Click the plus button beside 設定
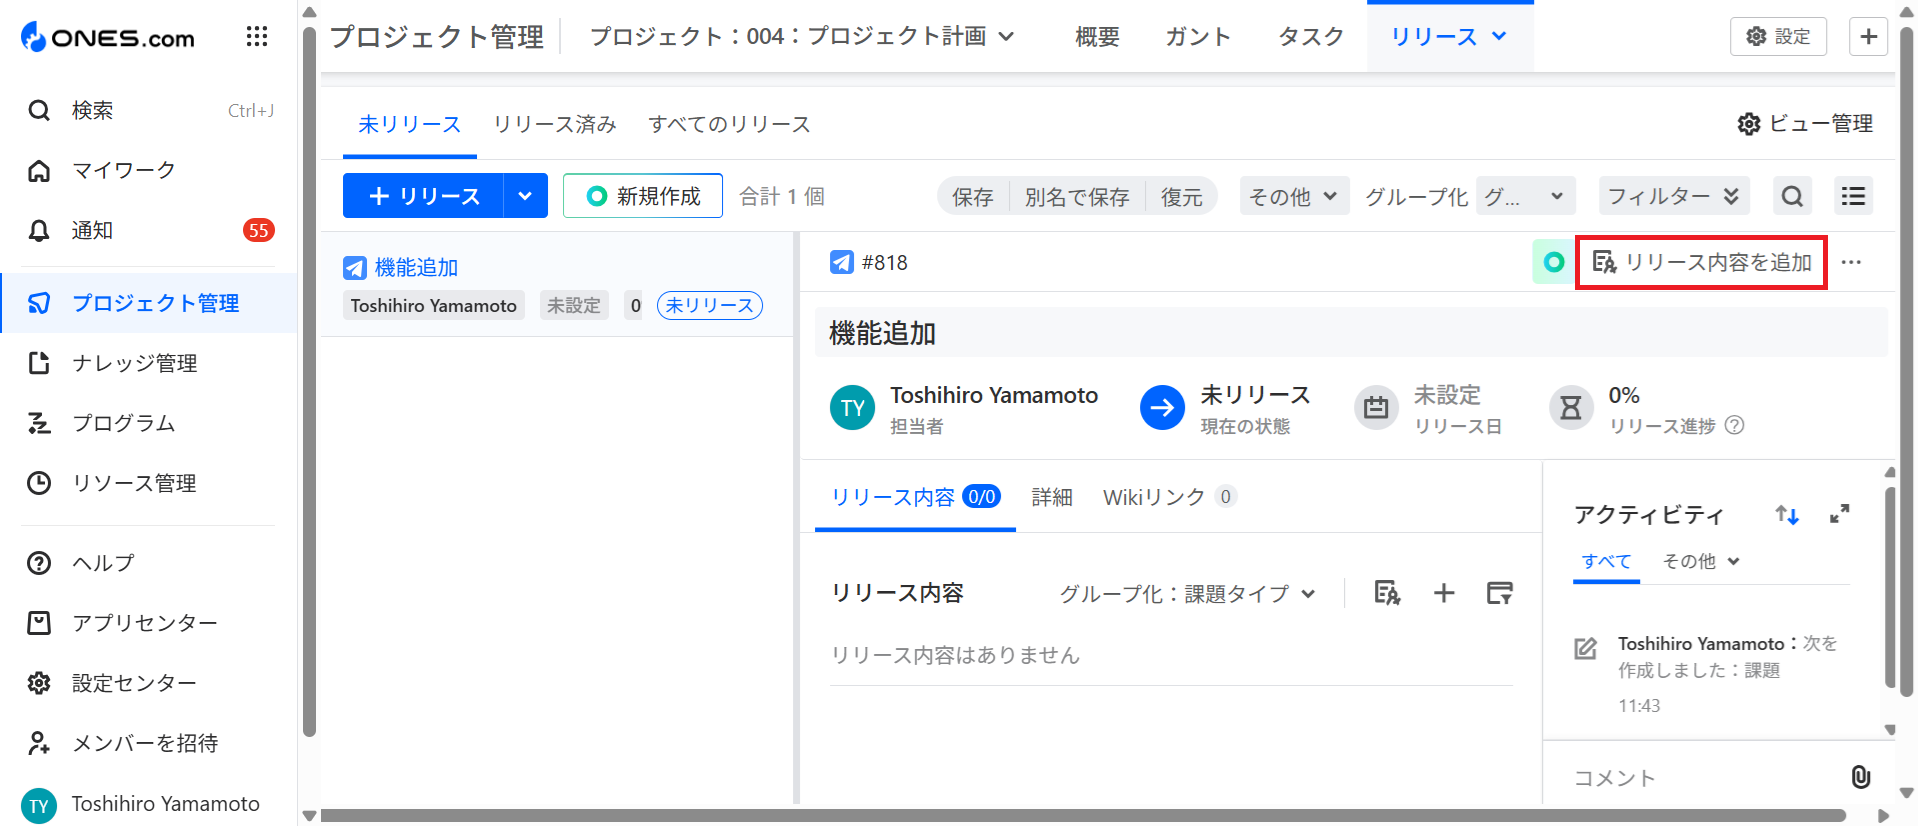 click(x=1868, y=37)
